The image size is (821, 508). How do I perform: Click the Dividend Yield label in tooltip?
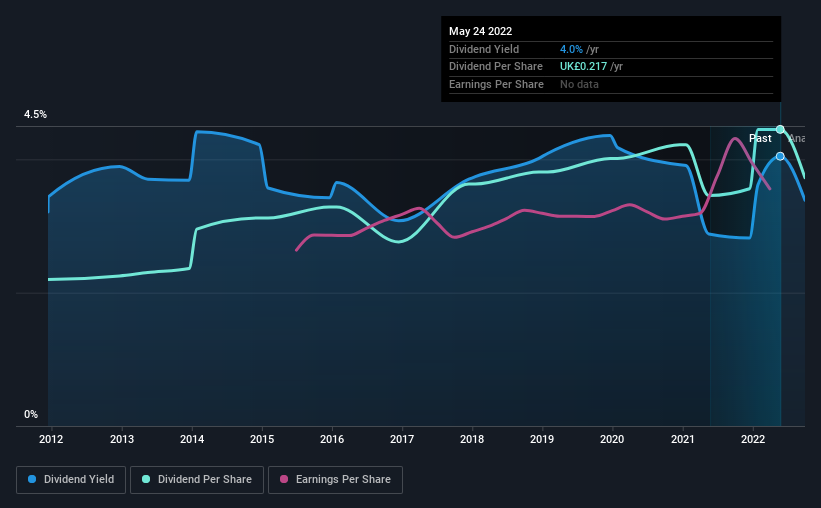tap(484, 49)
